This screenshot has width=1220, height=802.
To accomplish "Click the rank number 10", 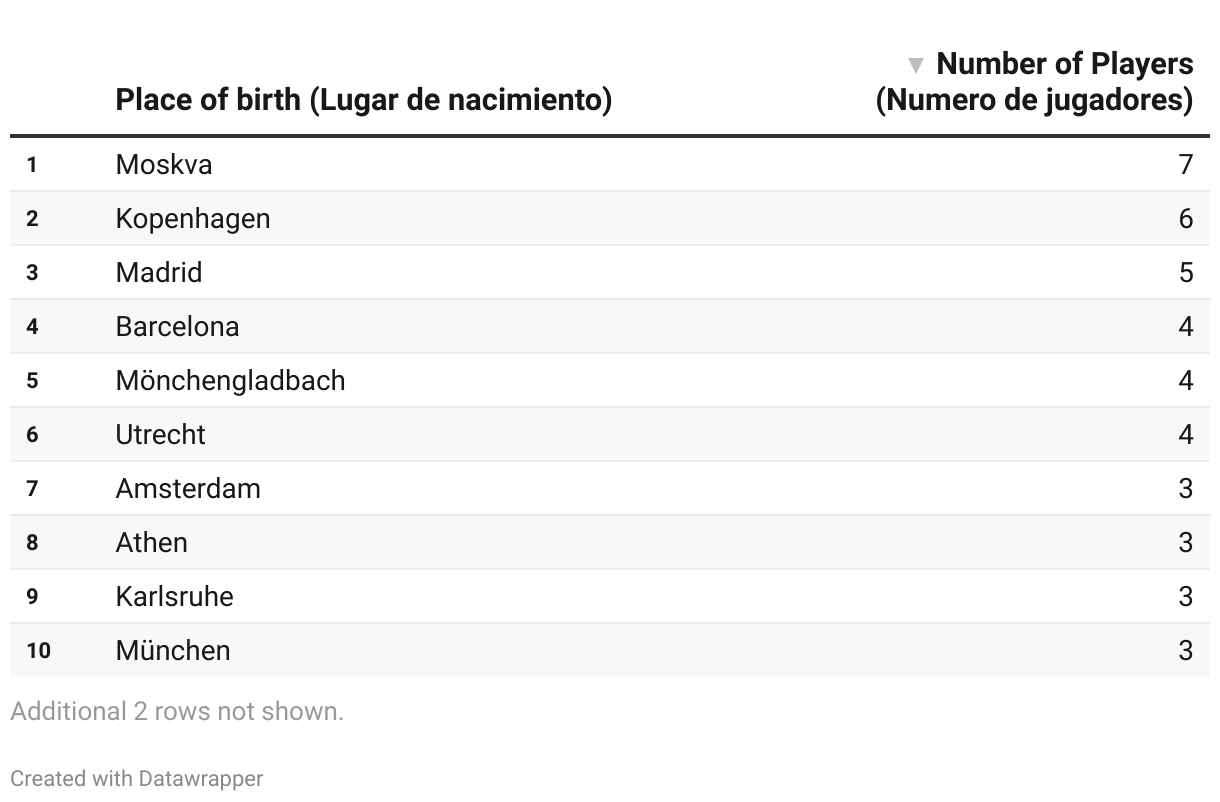I will [38, 651].
